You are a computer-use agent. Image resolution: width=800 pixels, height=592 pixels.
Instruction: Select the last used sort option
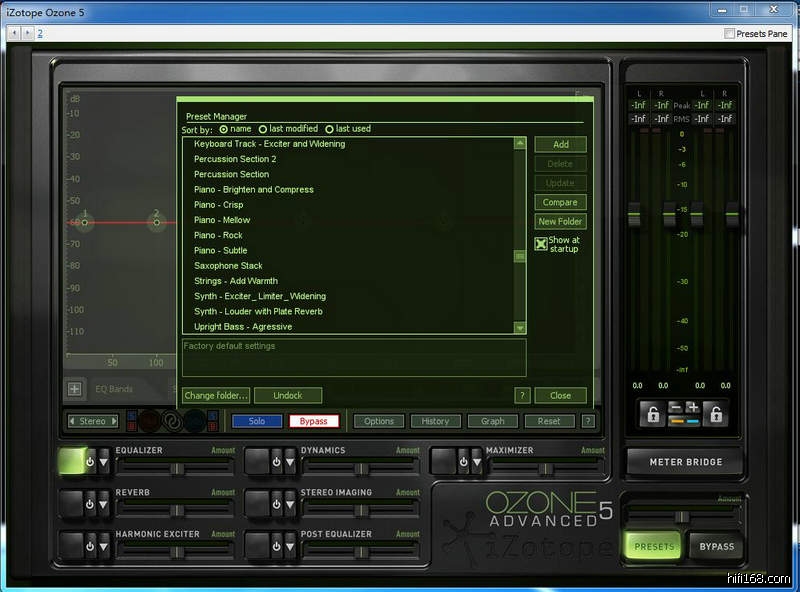(329, 129)
